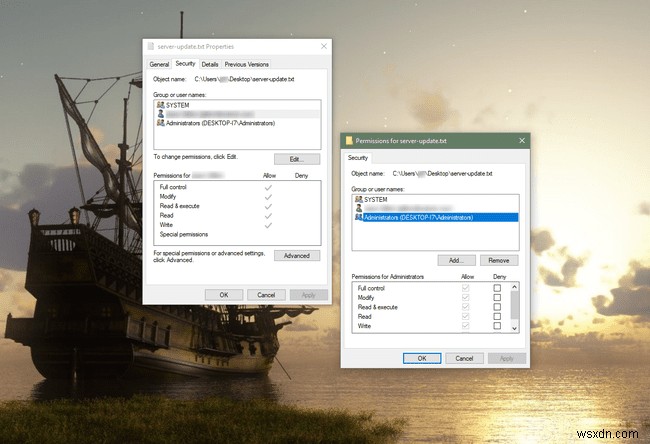Close the Permissions for server-update.txt dialog

(x=522, y=141)
